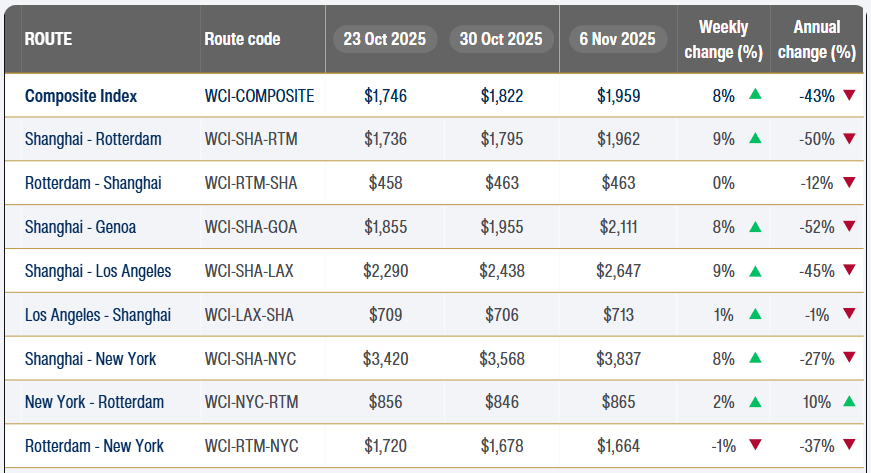Click green annual arrow for New York - Rotterdam

[x=849, y=401]
